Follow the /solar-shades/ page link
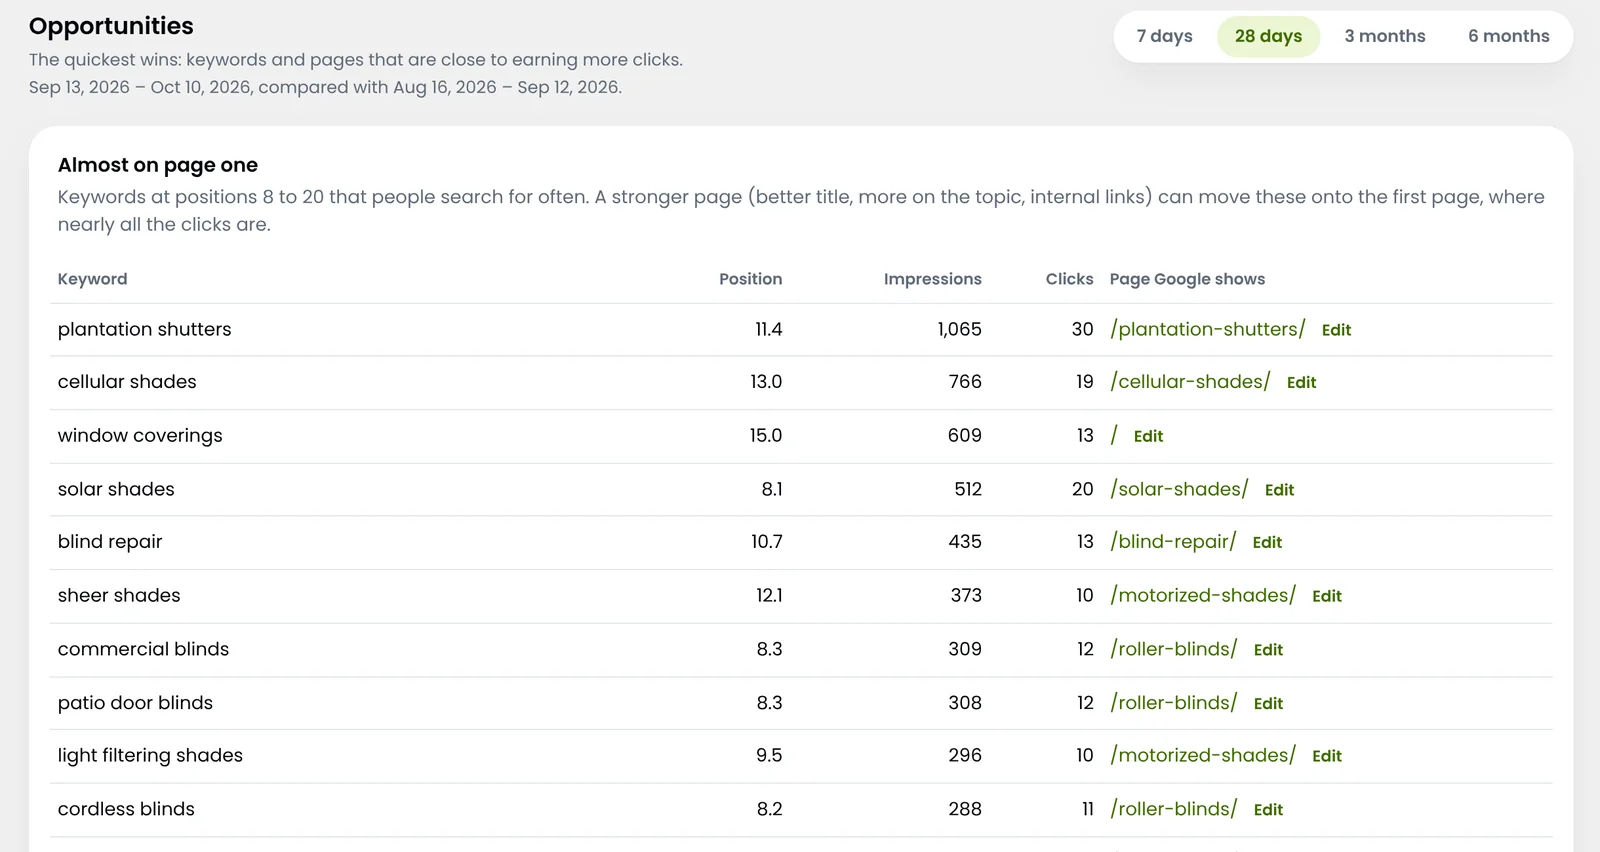 tap(1179, 489)
